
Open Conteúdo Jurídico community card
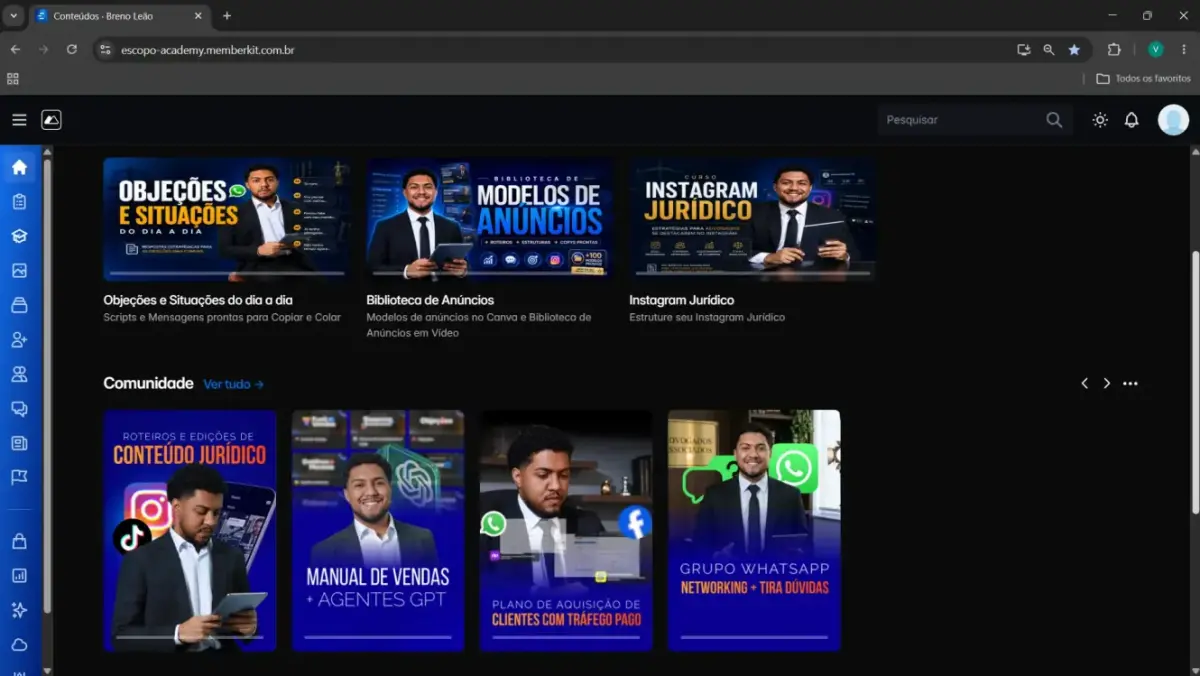(x=190, y=531)
